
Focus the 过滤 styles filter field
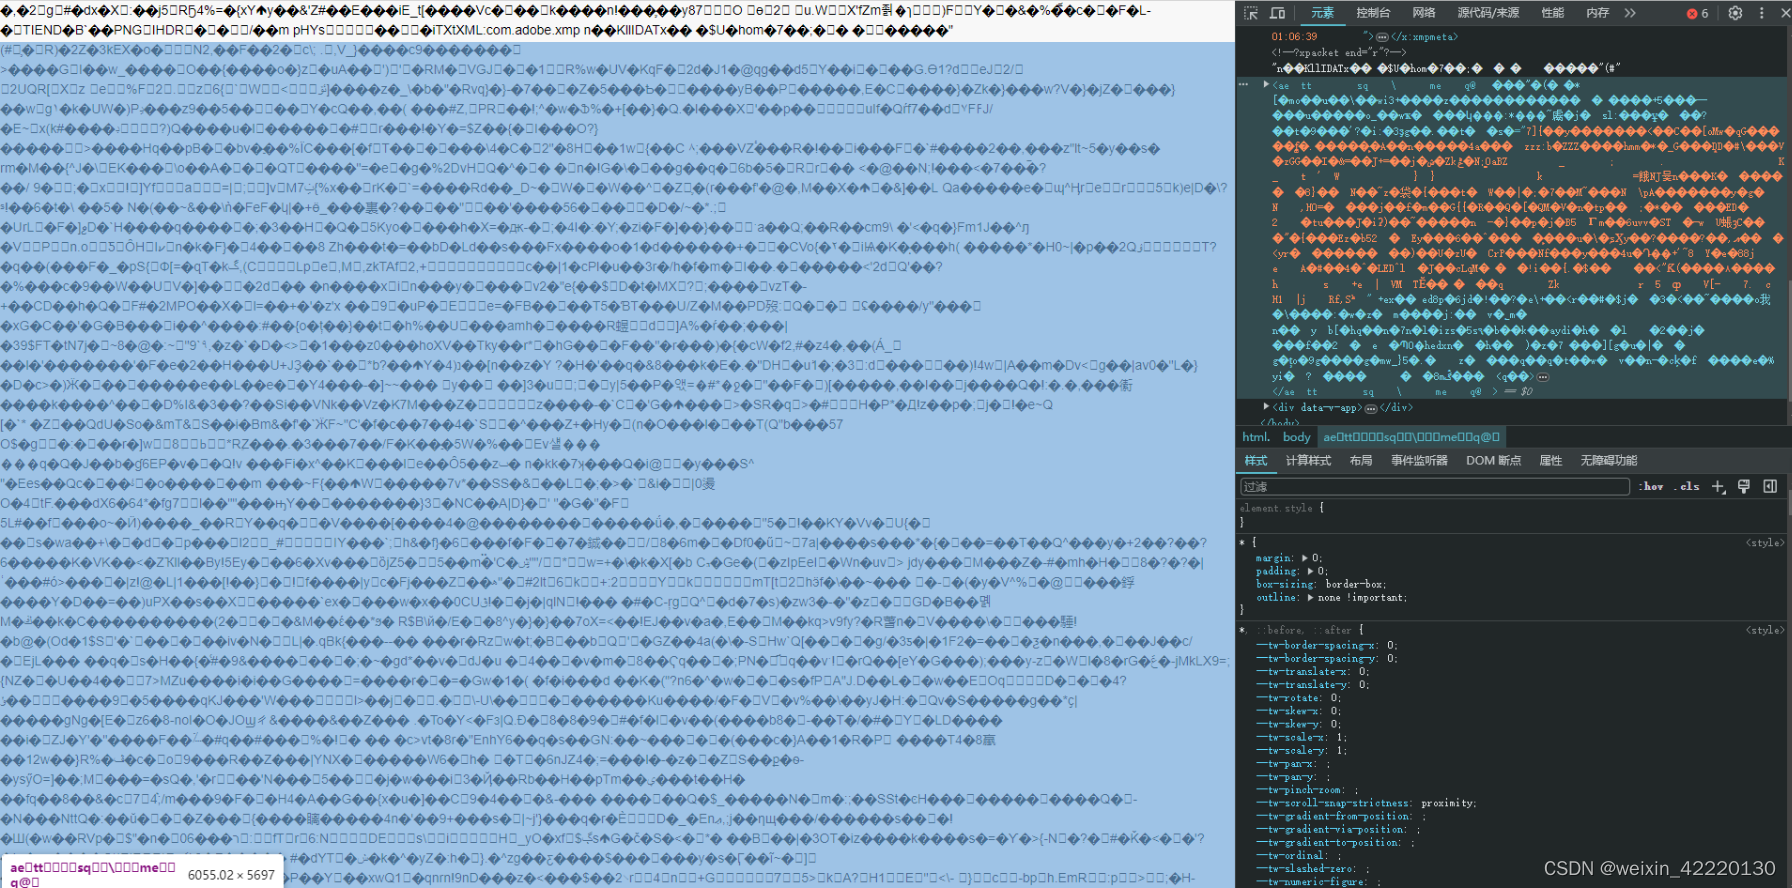coord(1435,487)
